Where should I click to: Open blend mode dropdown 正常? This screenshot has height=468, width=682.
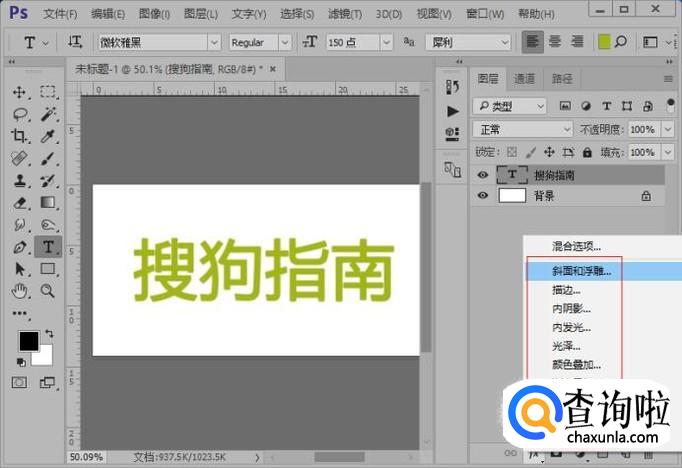tap(522, 129)
